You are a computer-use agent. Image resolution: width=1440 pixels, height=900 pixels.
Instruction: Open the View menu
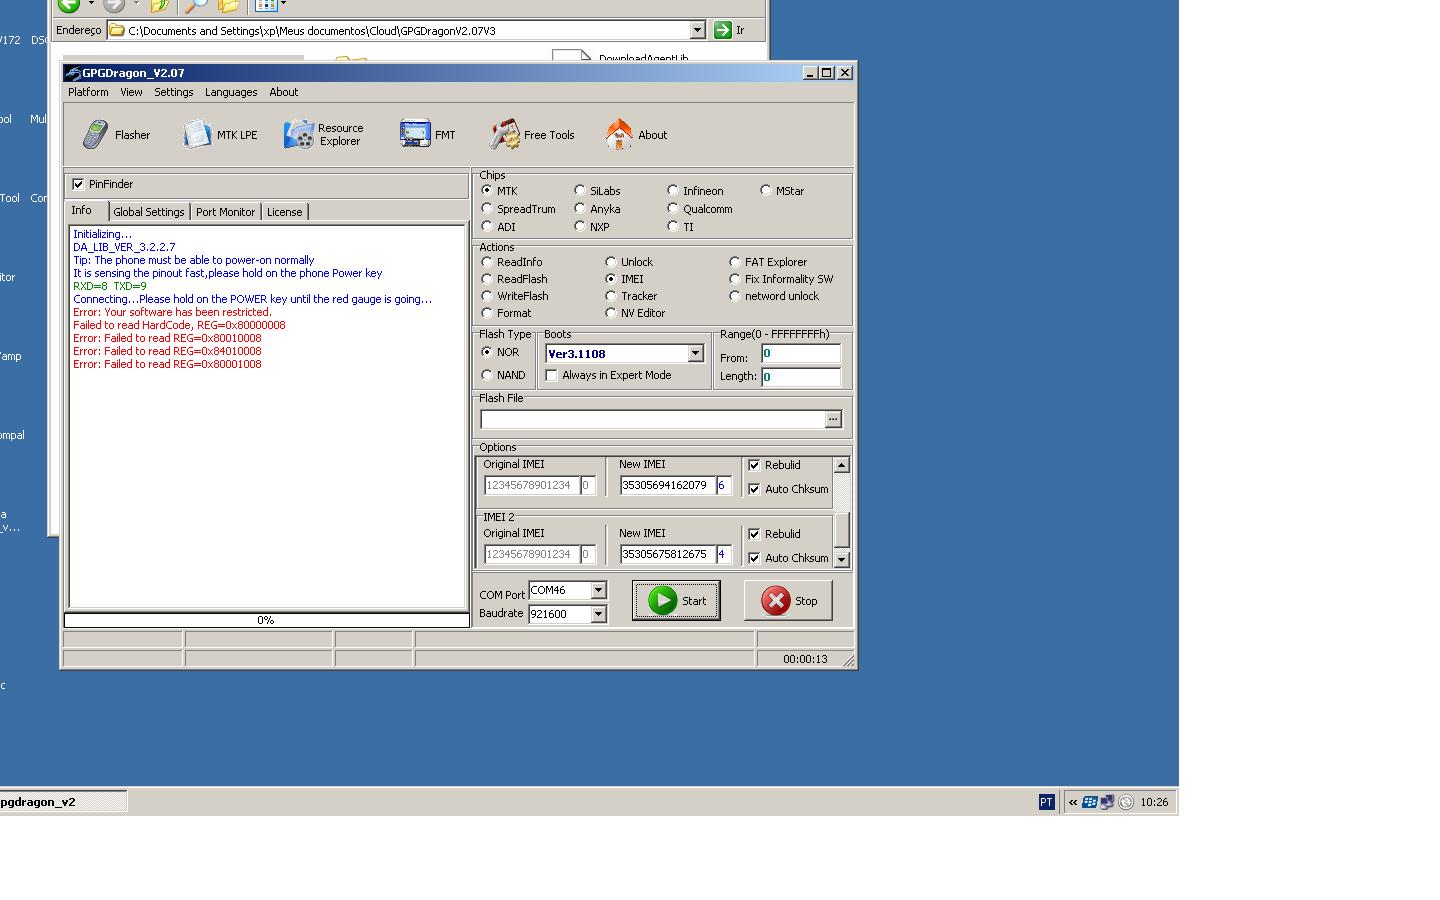click(x=131, y=92)
